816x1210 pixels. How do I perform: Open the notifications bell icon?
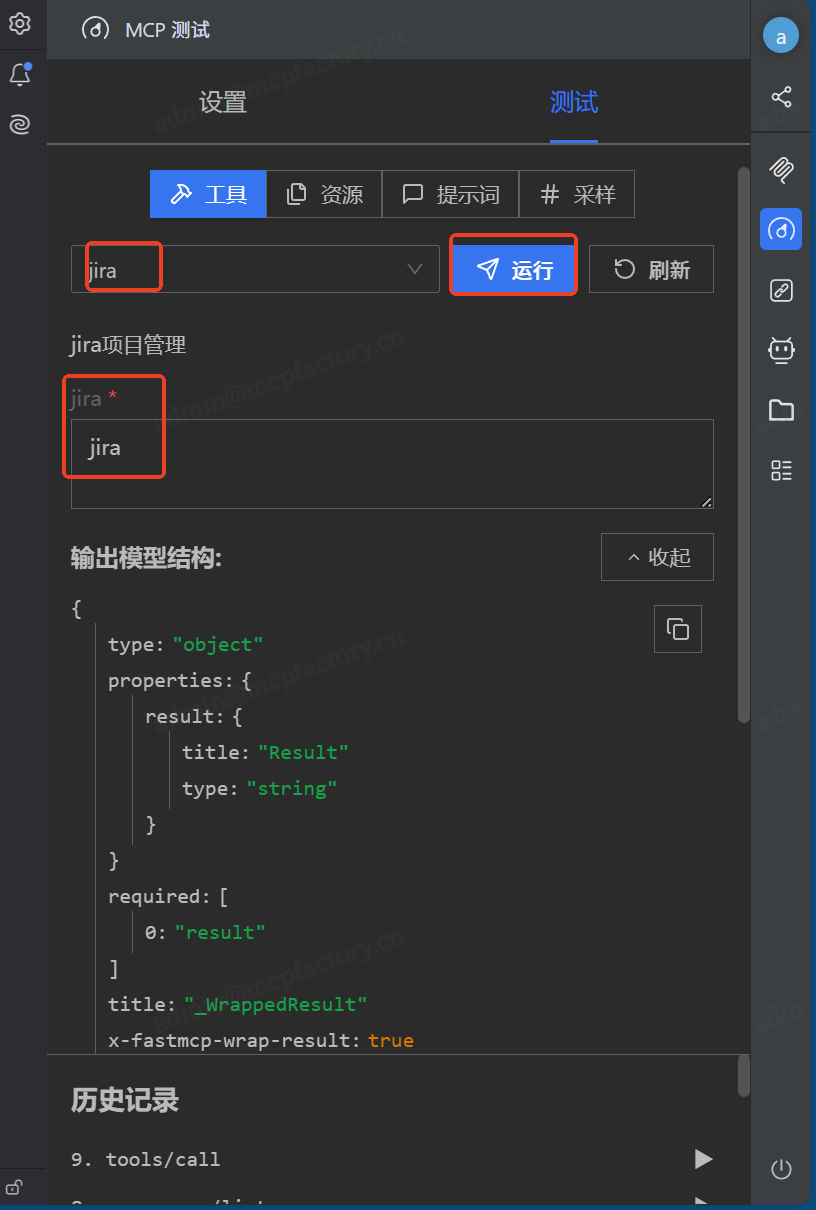tap(20, 74)
